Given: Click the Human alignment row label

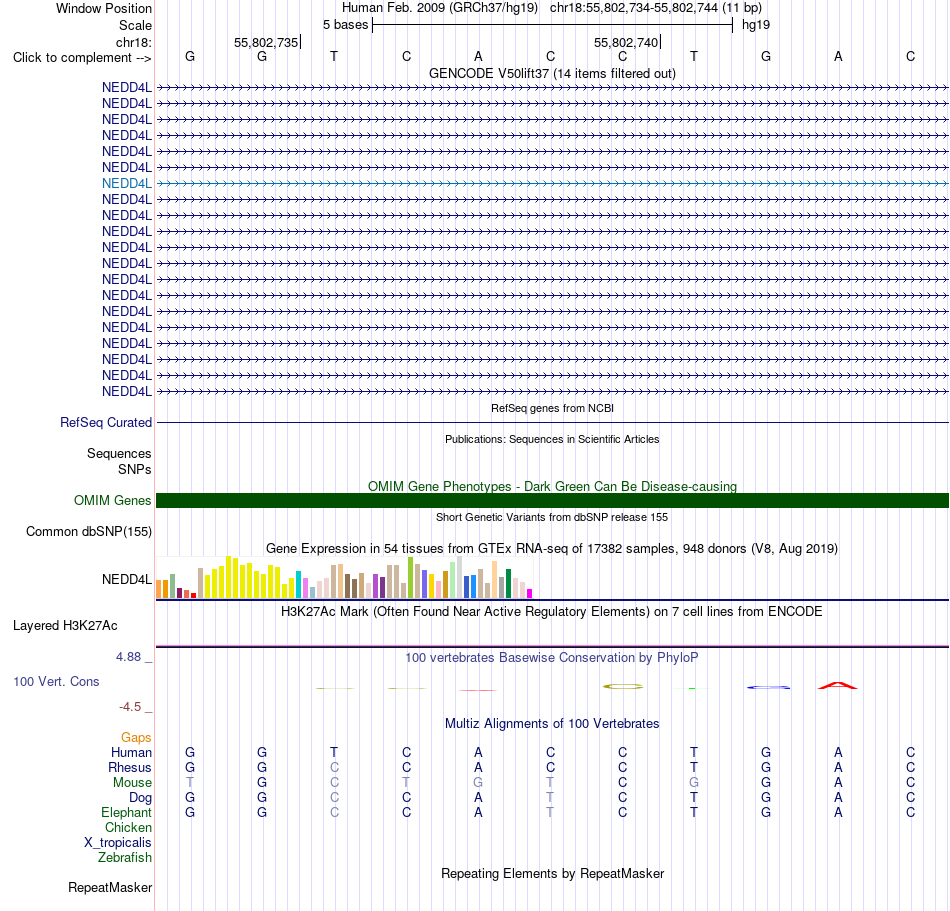Looking at the screenshot, I should point(131,752).
